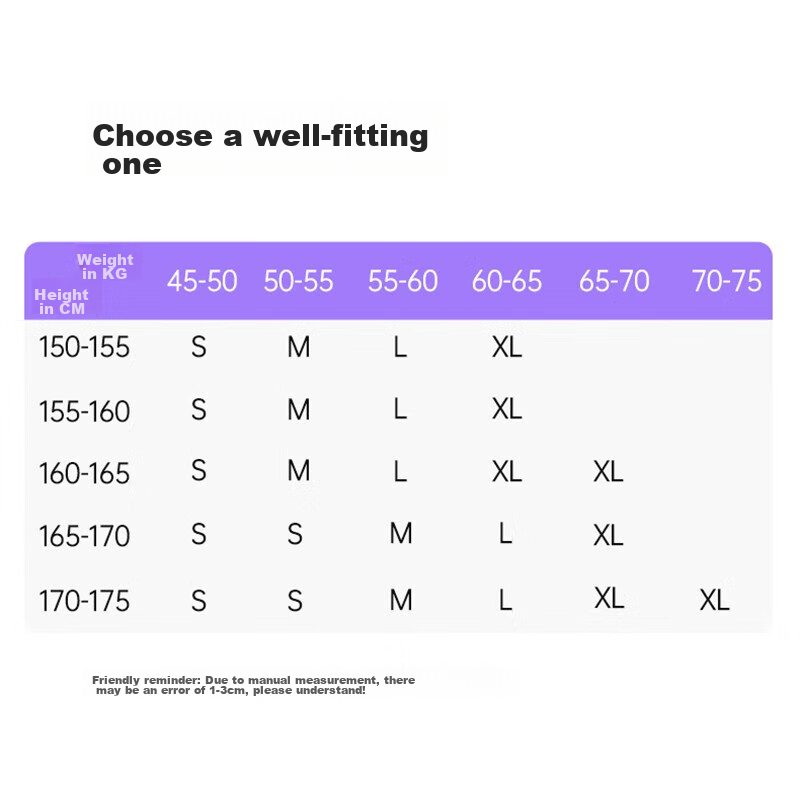
Task: Click XL for 160-165 height, 65-70 weight
Action: click(608, 472)
